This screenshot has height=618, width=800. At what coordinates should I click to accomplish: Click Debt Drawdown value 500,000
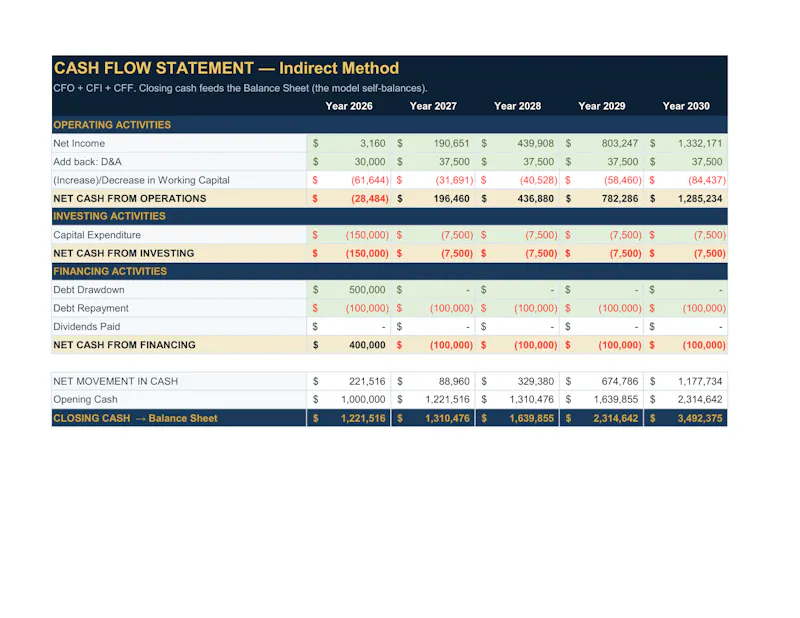tap(367, 290)
